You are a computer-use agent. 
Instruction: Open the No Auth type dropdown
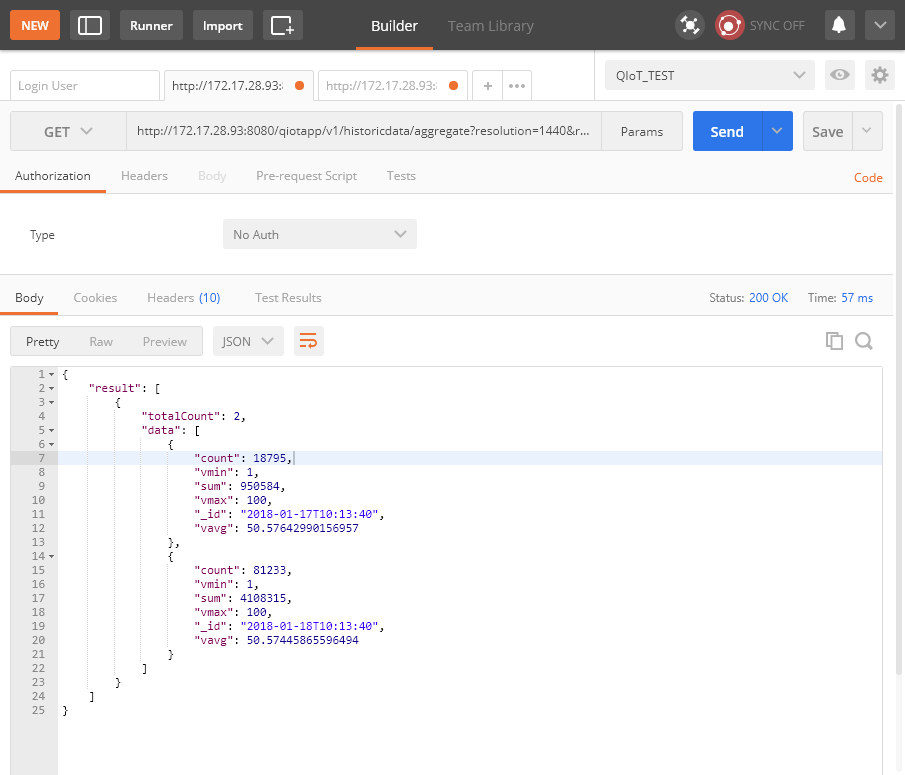click(319, 234)
